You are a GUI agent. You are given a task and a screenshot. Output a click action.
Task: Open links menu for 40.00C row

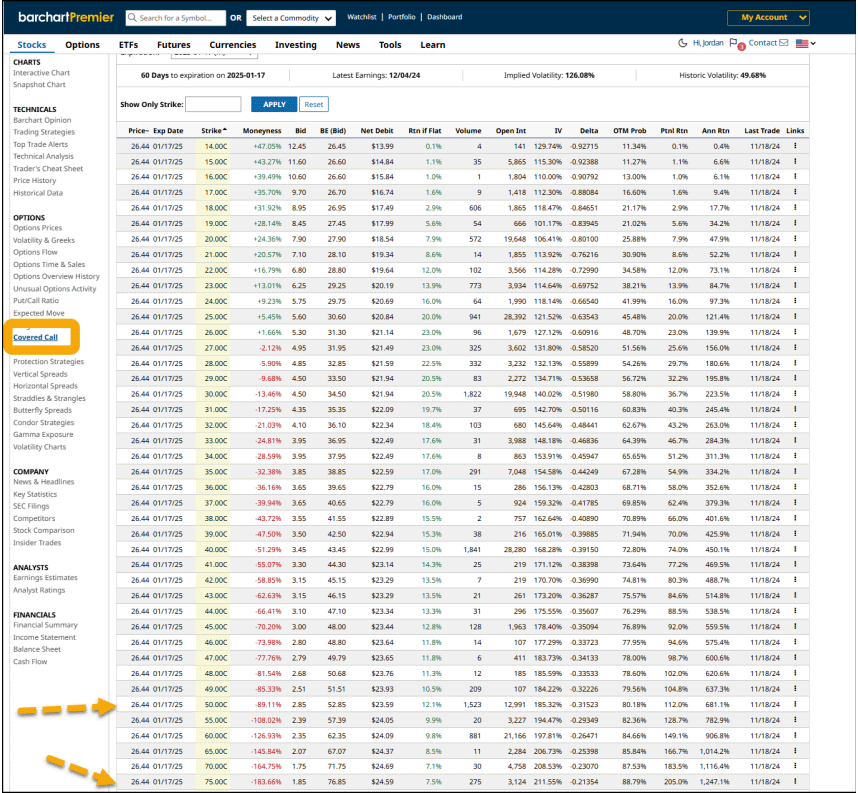795,549
